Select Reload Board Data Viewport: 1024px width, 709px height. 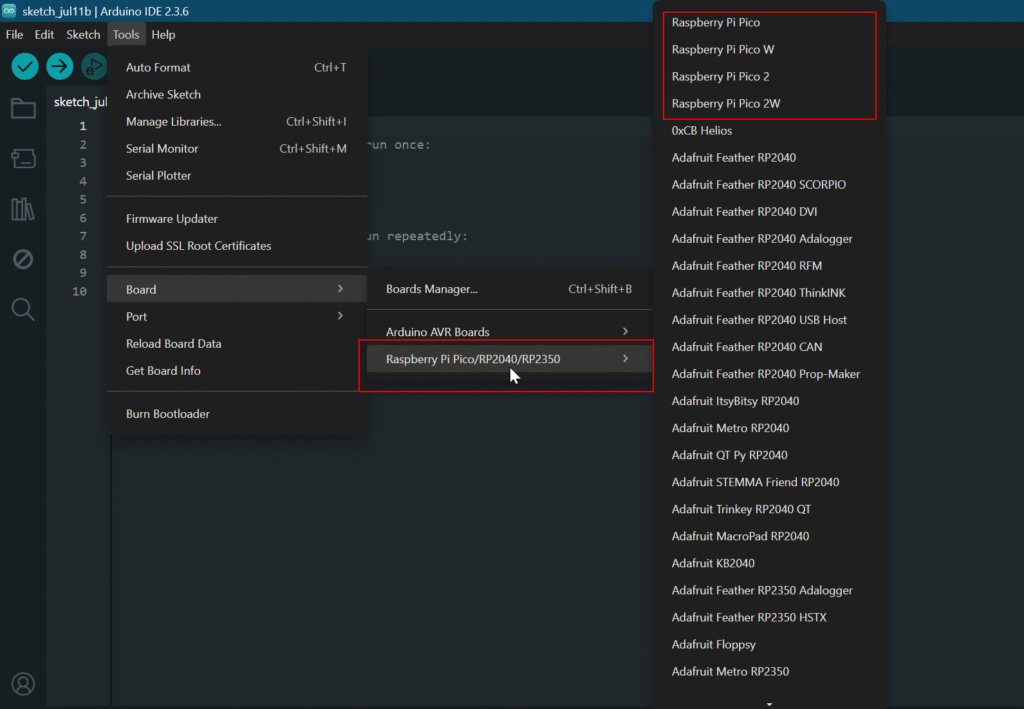pos(236,343)
